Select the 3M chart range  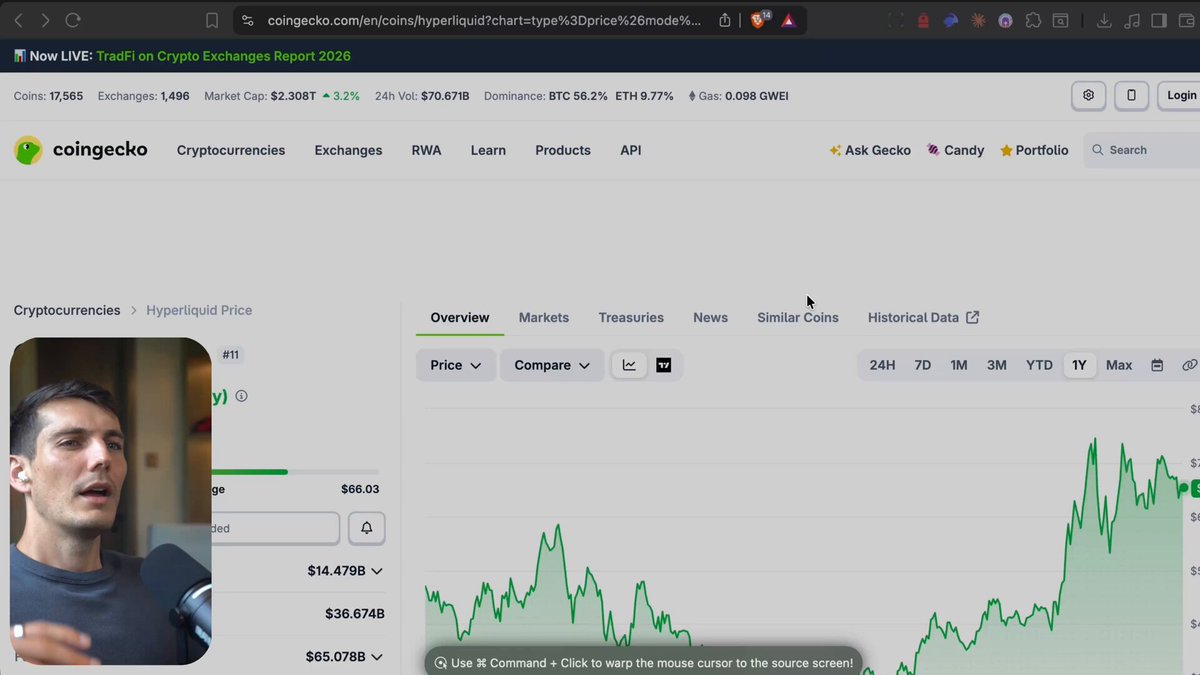click(x=997, y=365)
